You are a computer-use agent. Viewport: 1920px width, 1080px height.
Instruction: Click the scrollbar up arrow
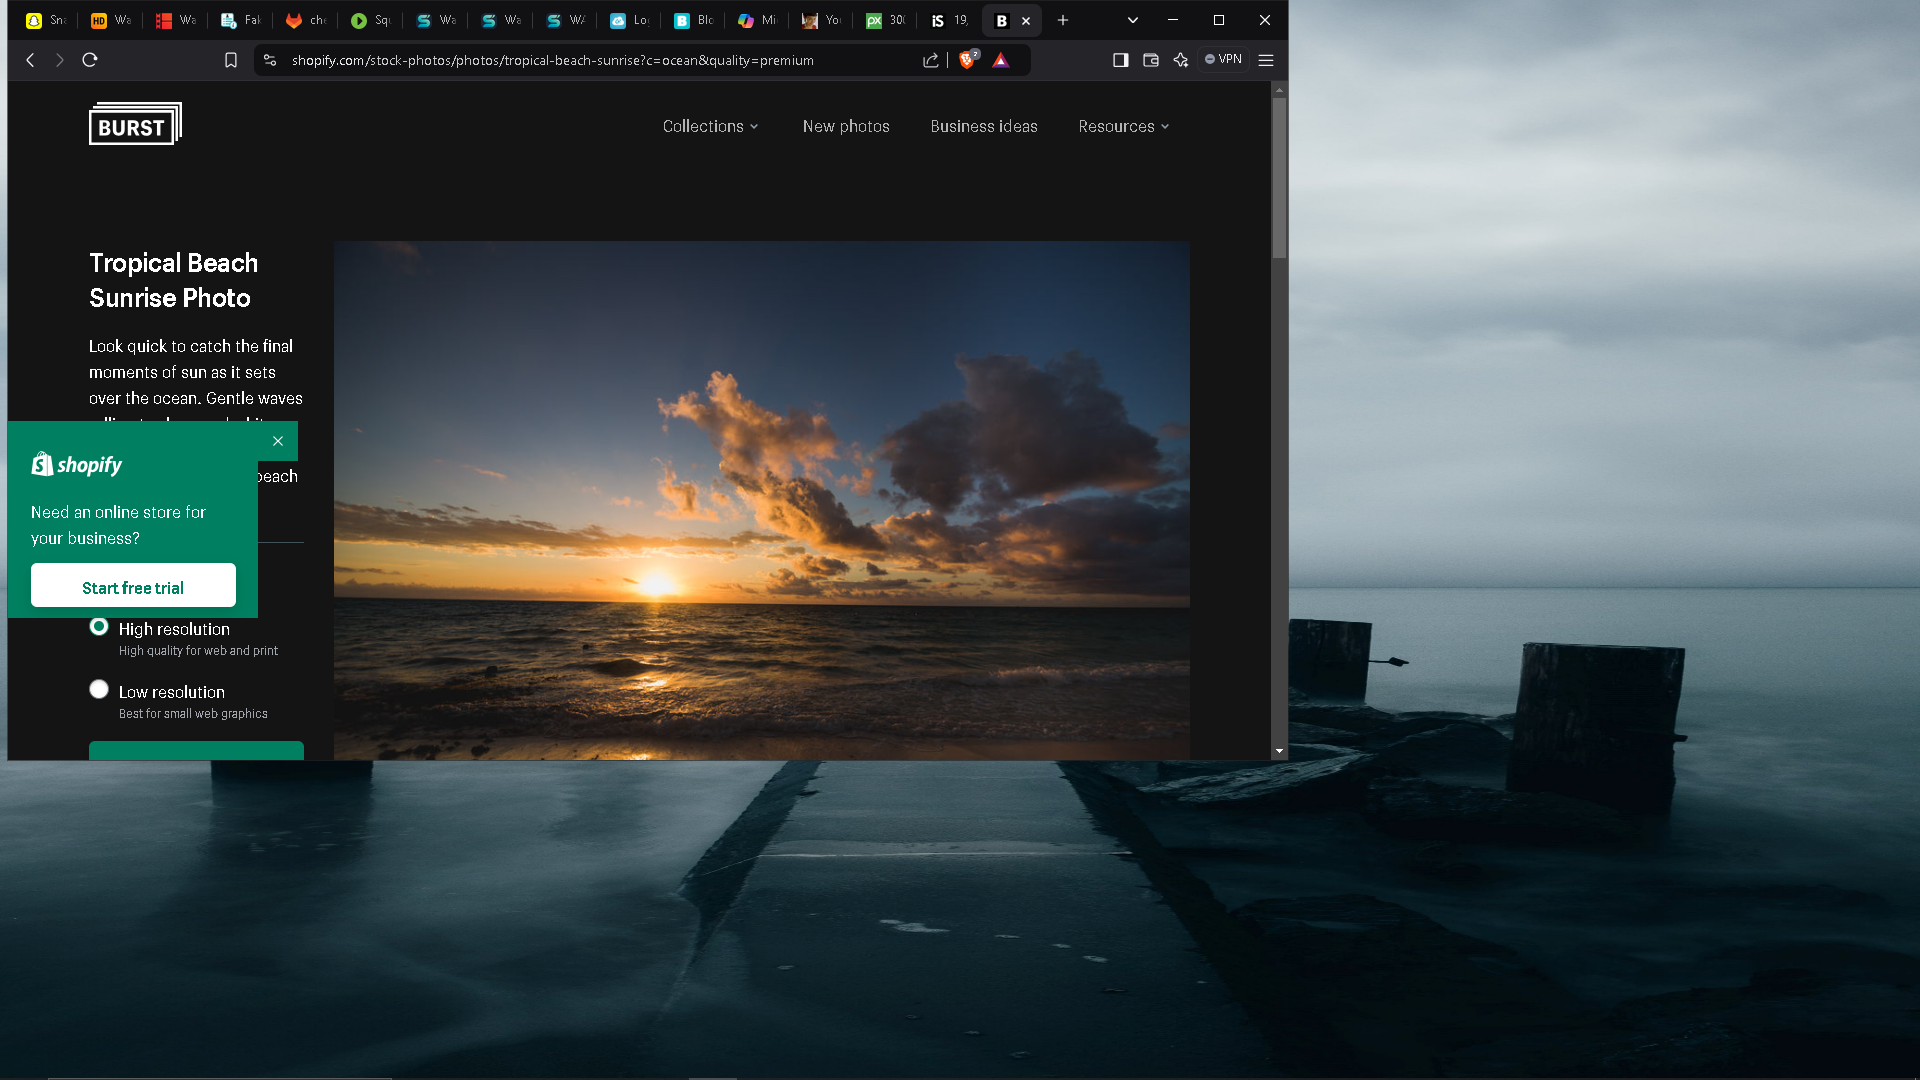pos(1279,90)
